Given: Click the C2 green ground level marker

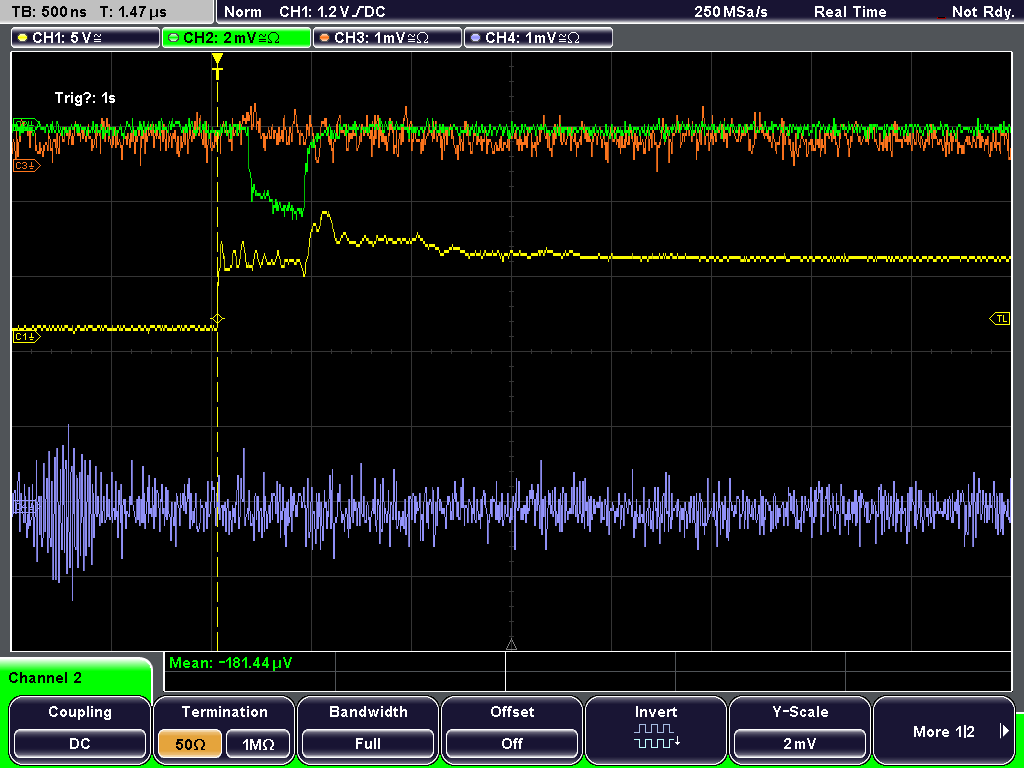Looking at the screenshot, I should (x=26, y=123).
